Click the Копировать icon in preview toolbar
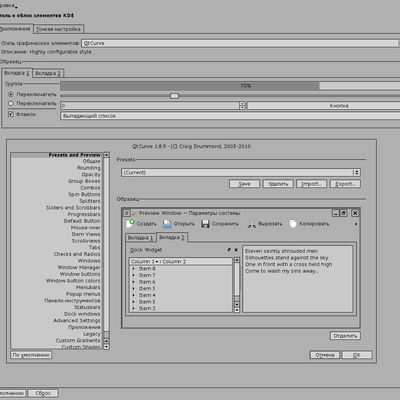The image size is (400, 400). 293,224
